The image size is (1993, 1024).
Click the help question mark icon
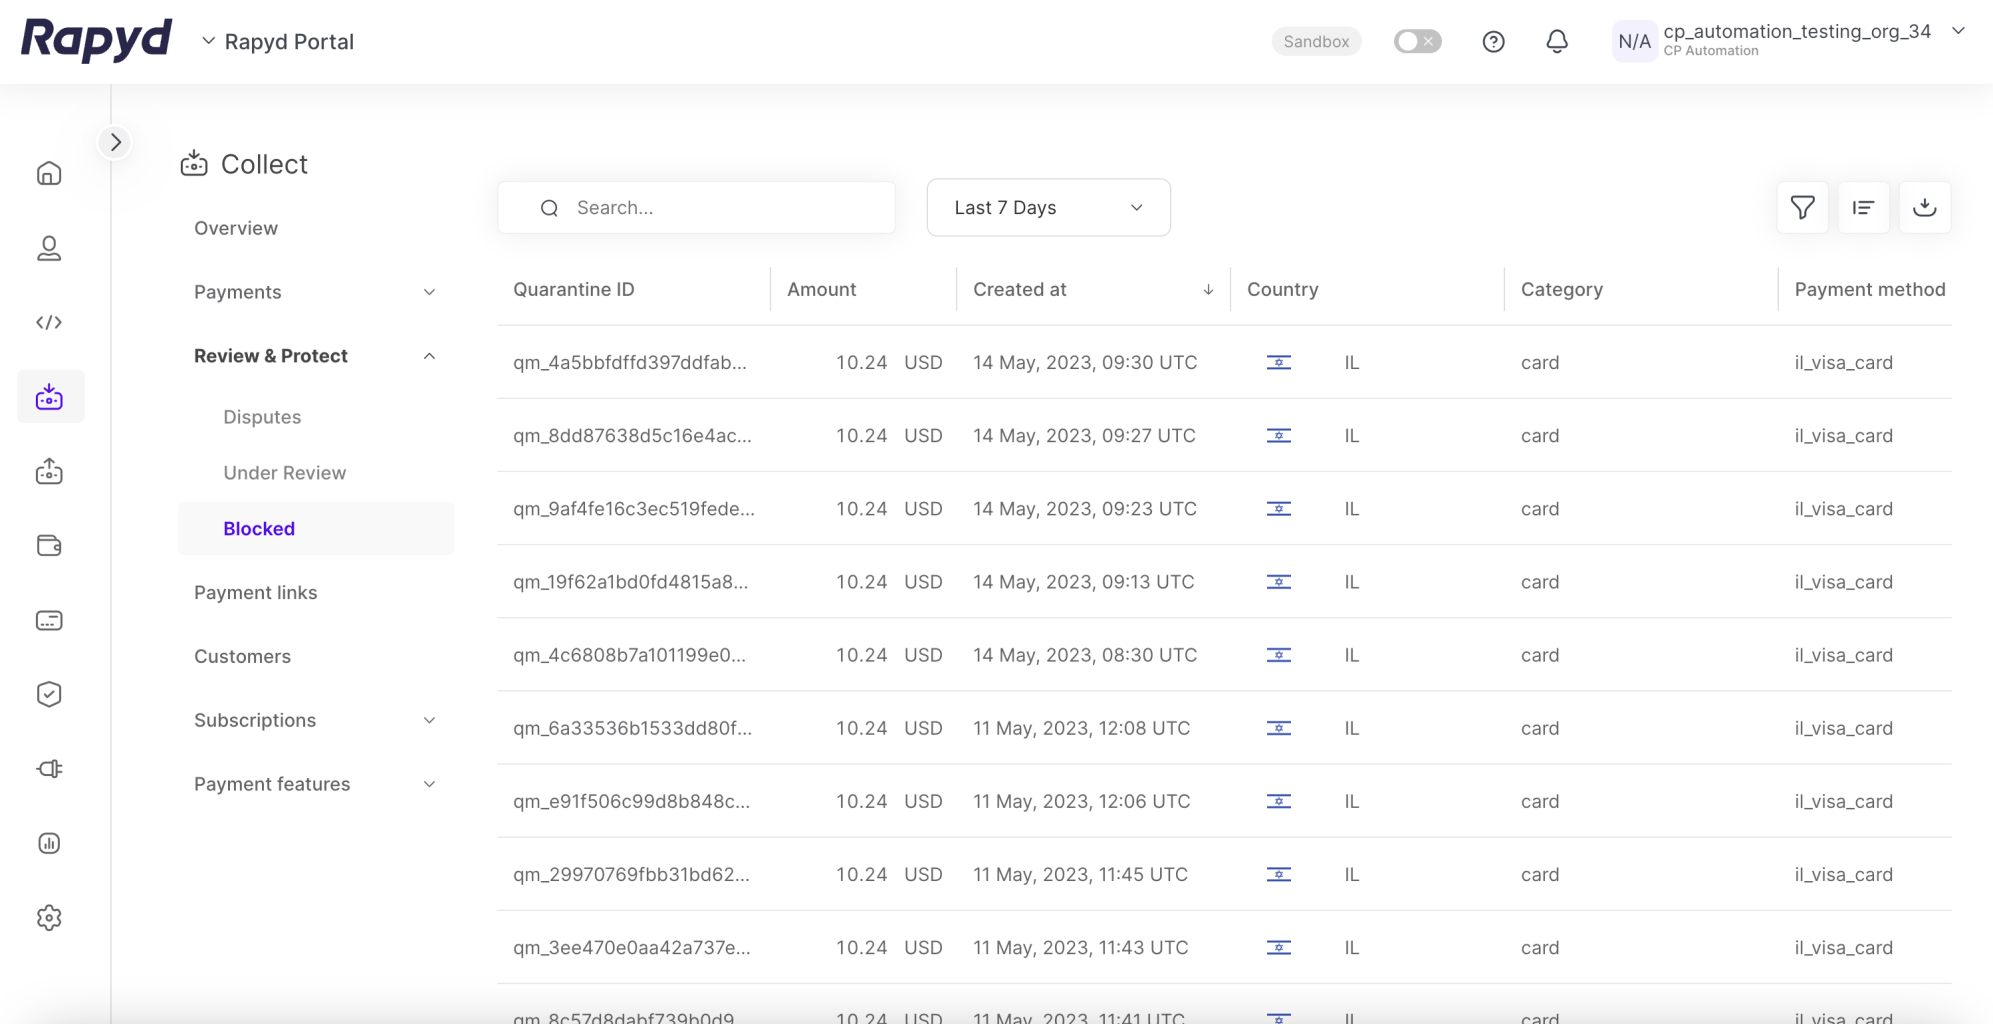[1493, 42]
